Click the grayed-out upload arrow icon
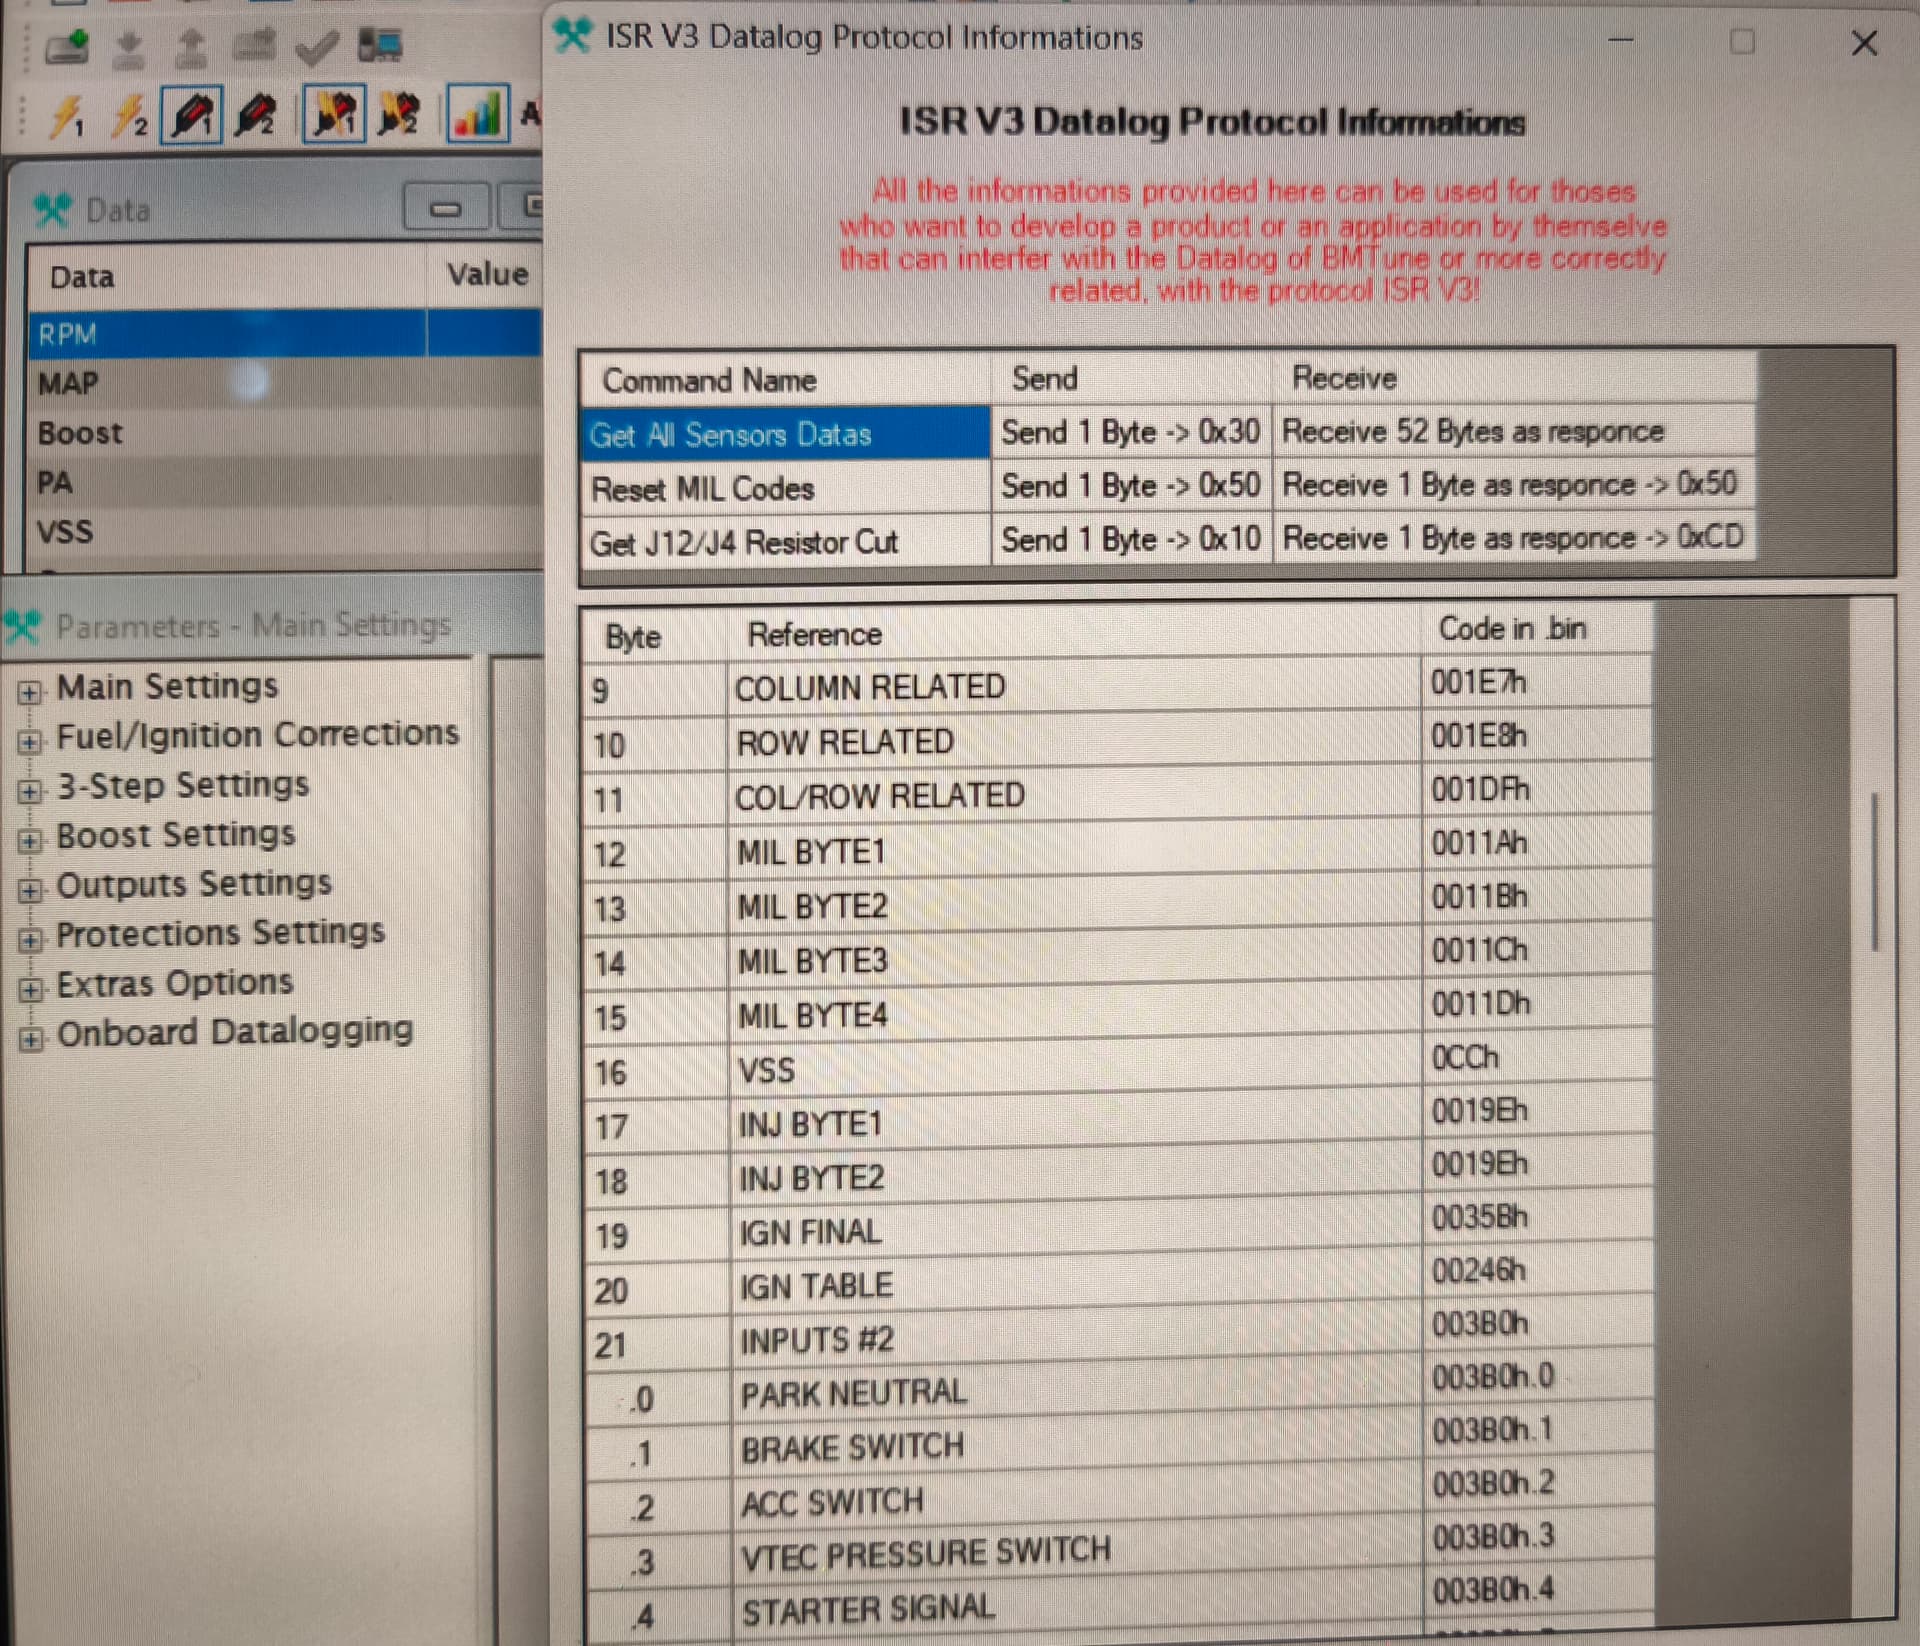Screen dimensions: 1920x1646 click(x=191, y=46)
